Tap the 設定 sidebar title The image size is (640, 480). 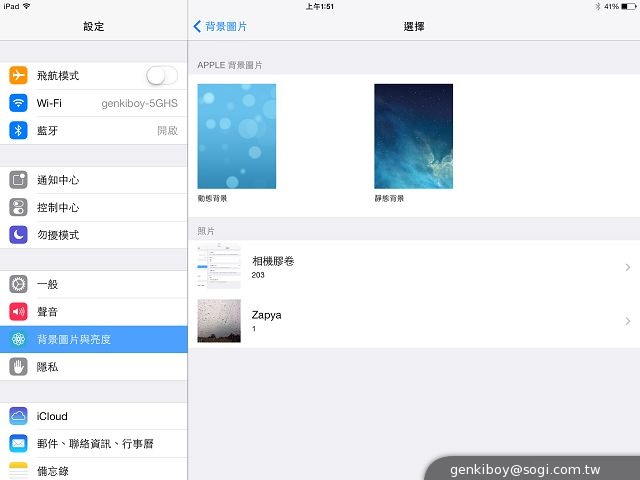click(x=93, y=27)
